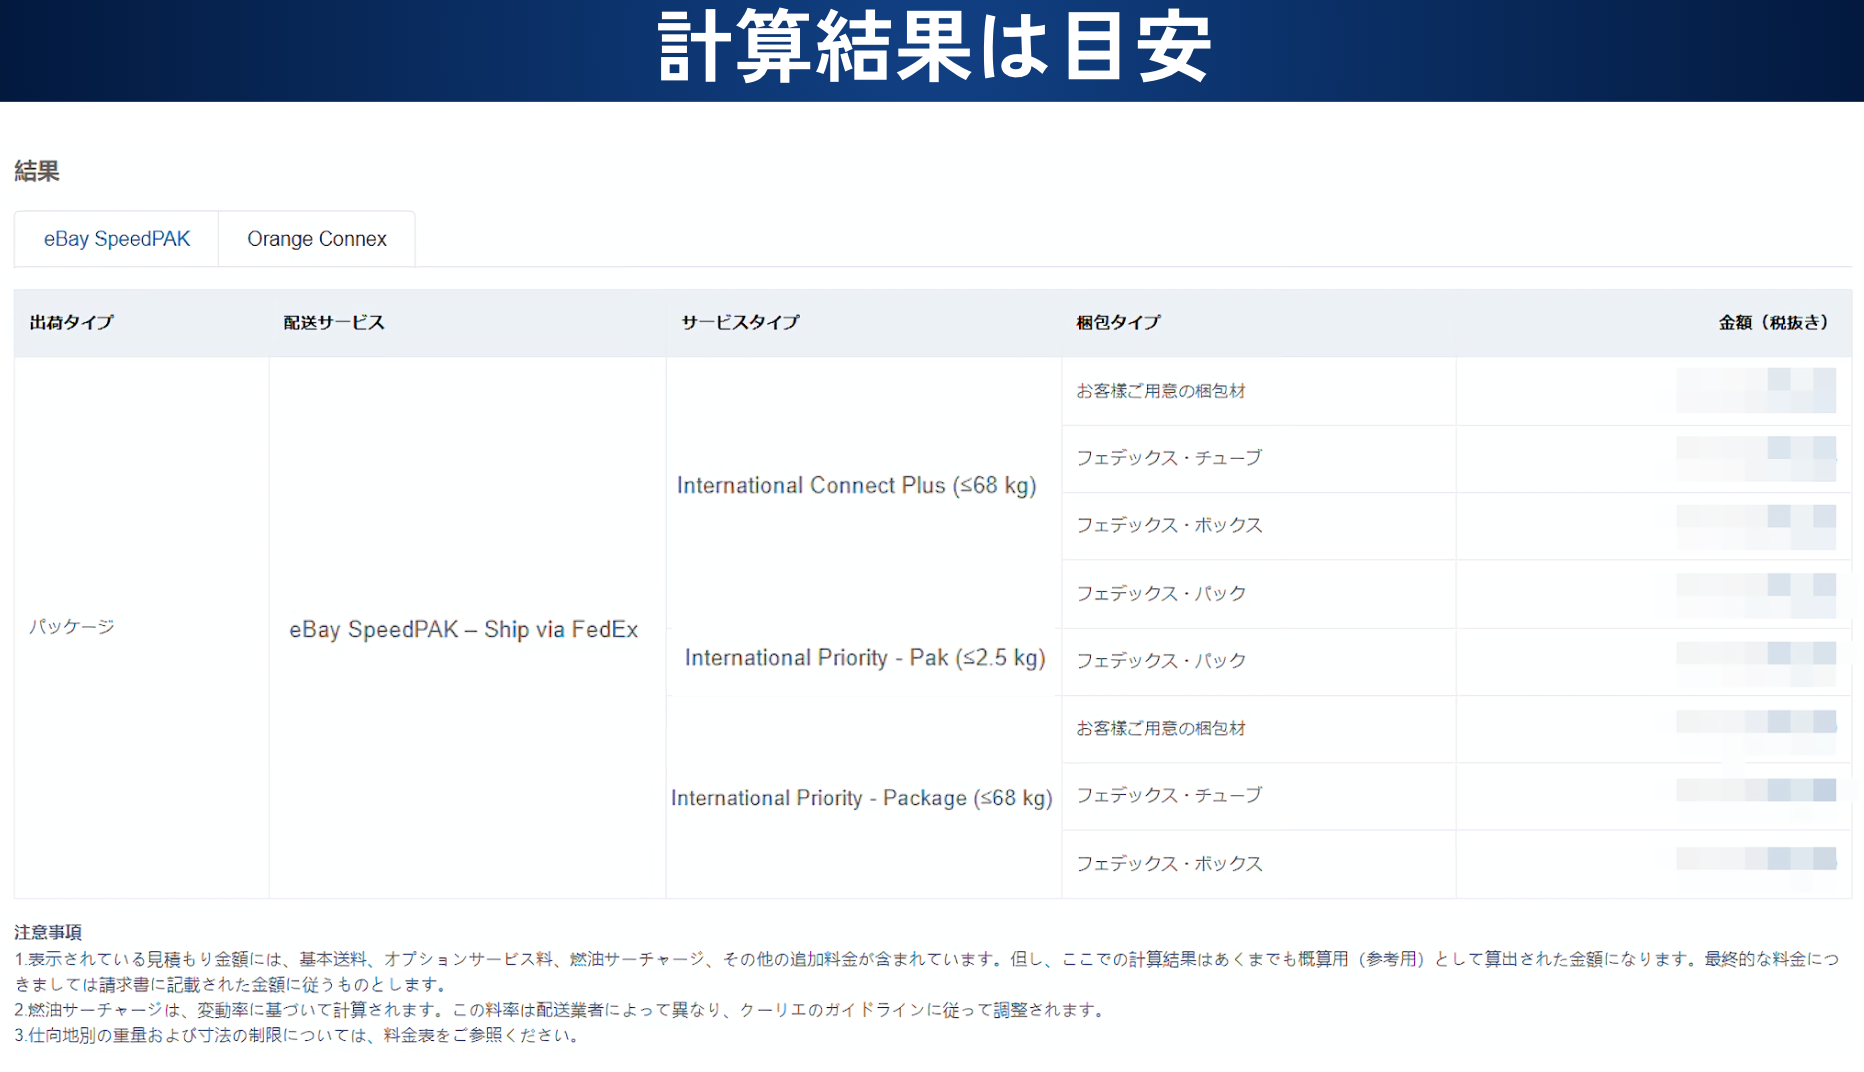Image resolution: width=1864 pixels, height=1072 pixels.
Task: Select International Priority - Package (≤68 kg)
Action: [862, 798]
